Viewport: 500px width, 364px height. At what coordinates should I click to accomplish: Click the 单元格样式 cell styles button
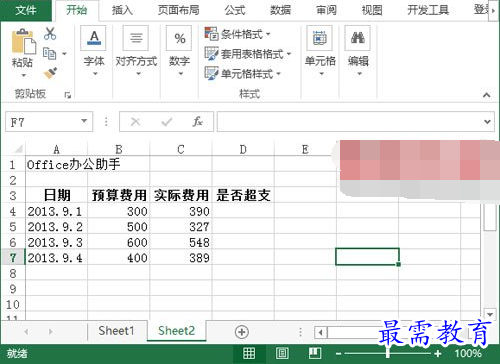[x=243, y=73]
